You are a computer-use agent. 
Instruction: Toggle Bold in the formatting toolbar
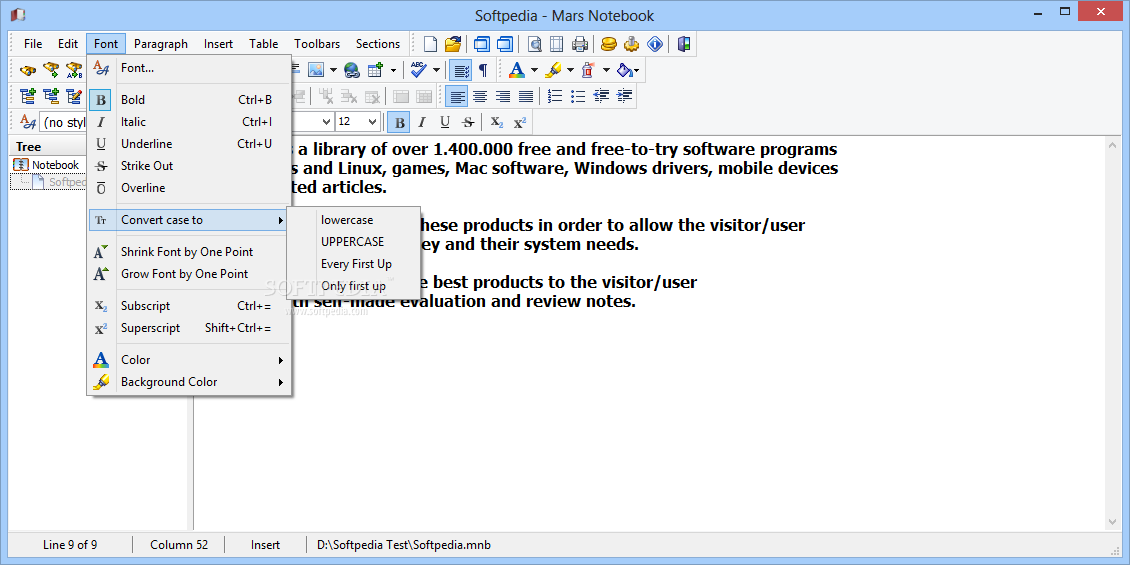[x=399, y=122]
